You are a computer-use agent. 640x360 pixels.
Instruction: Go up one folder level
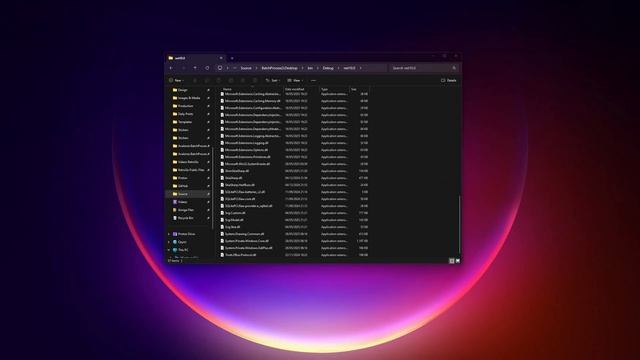point(195,68)
